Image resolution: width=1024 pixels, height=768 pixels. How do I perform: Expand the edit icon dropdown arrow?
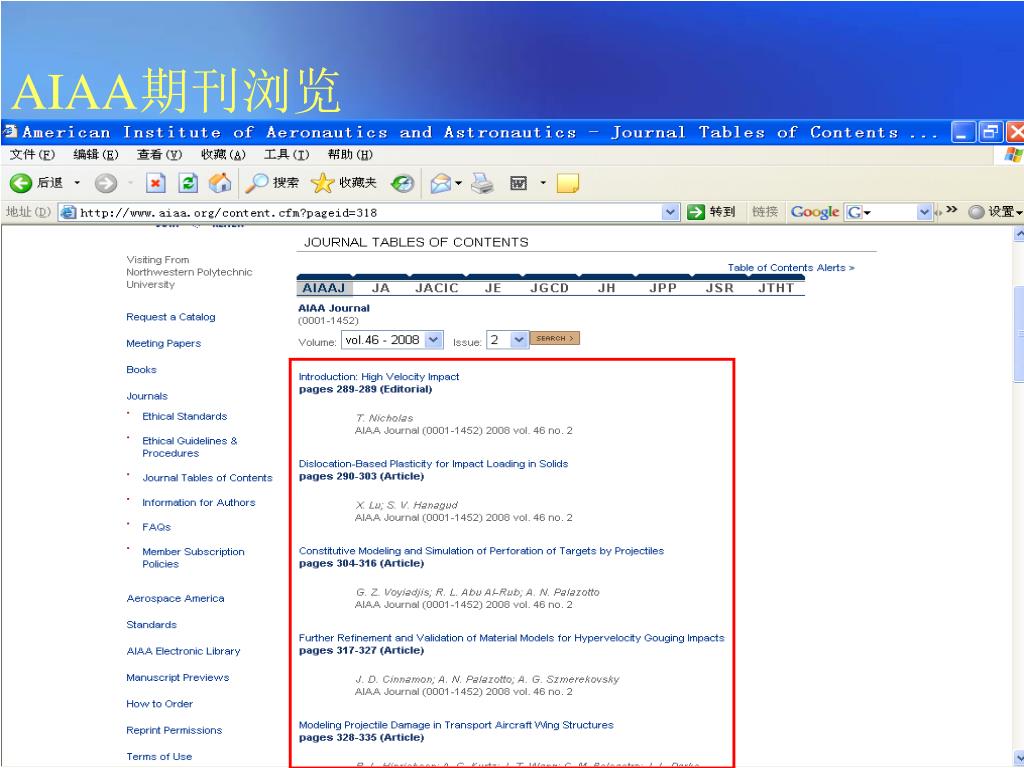click(543, 184)
